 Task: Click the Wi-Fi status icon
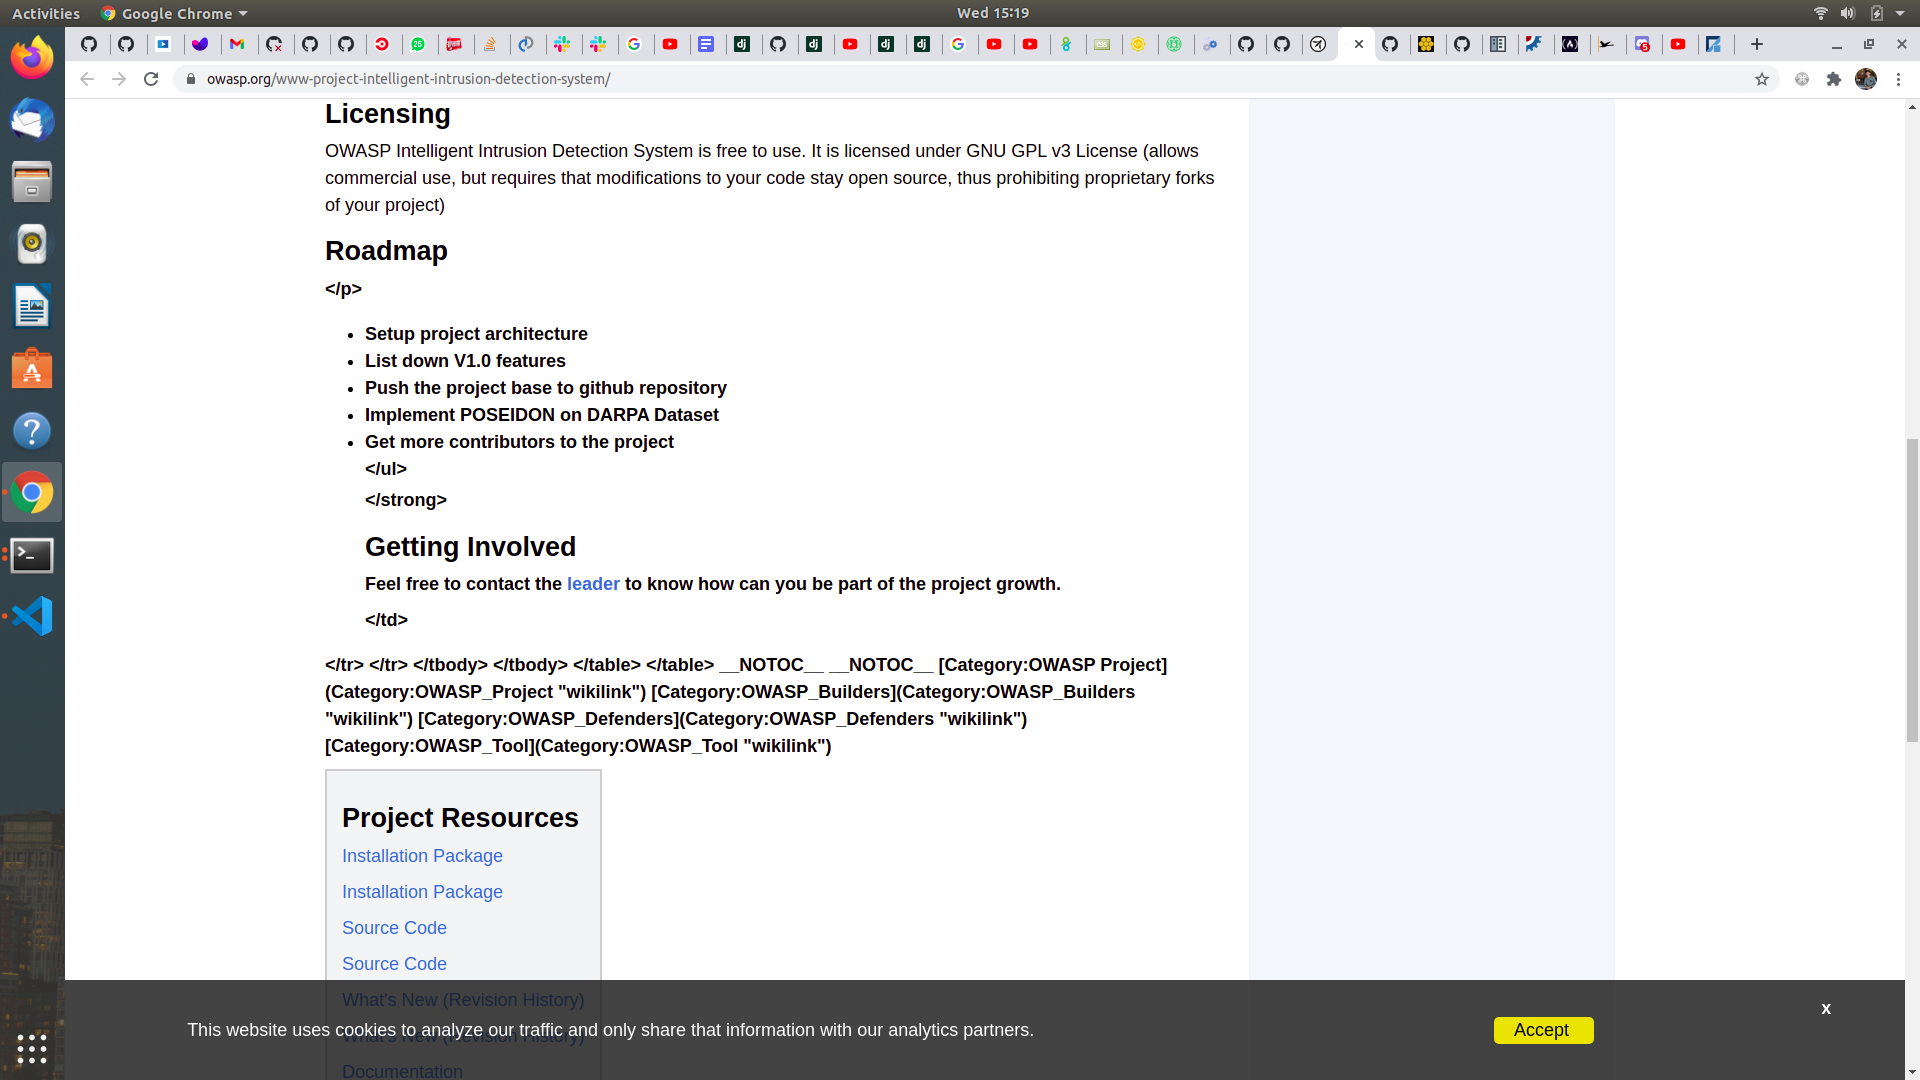click(1820, 13)
